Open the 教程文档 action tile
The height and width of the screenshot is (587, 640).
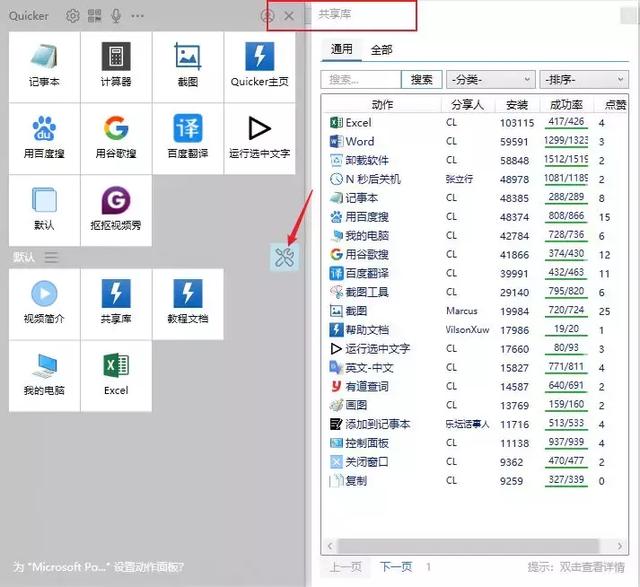tap(188, 304)
